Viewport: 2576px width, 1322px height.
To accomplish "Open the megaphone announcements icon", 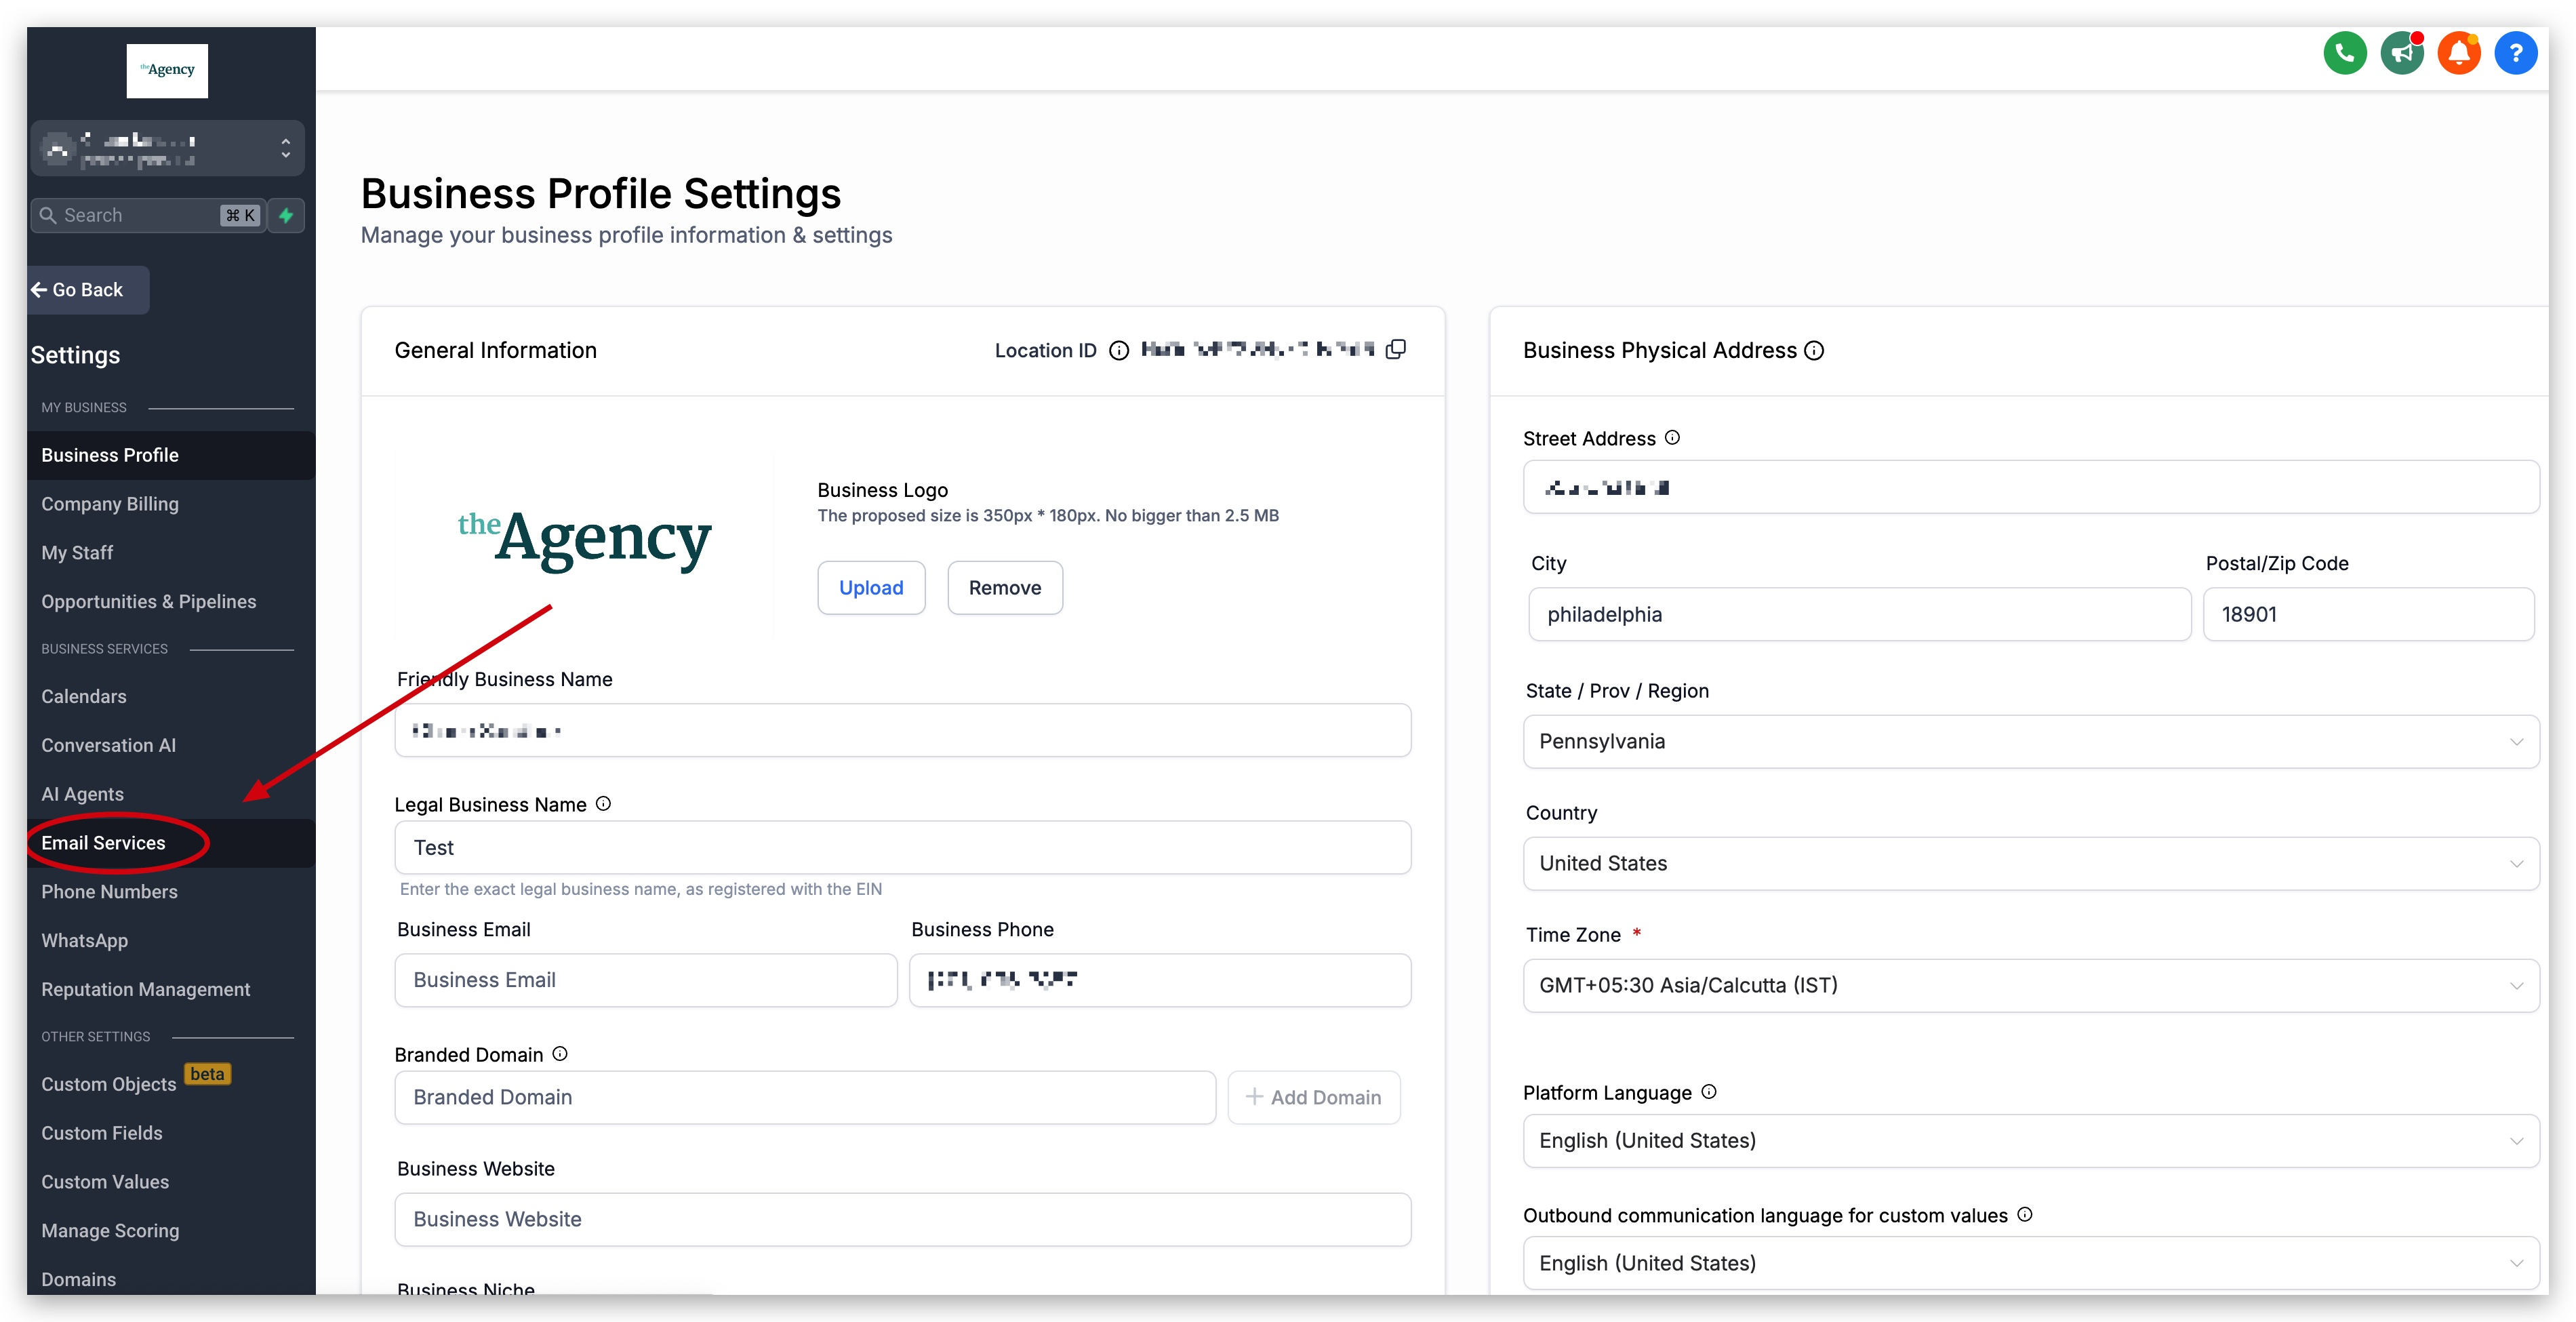I will [2401, 54].
